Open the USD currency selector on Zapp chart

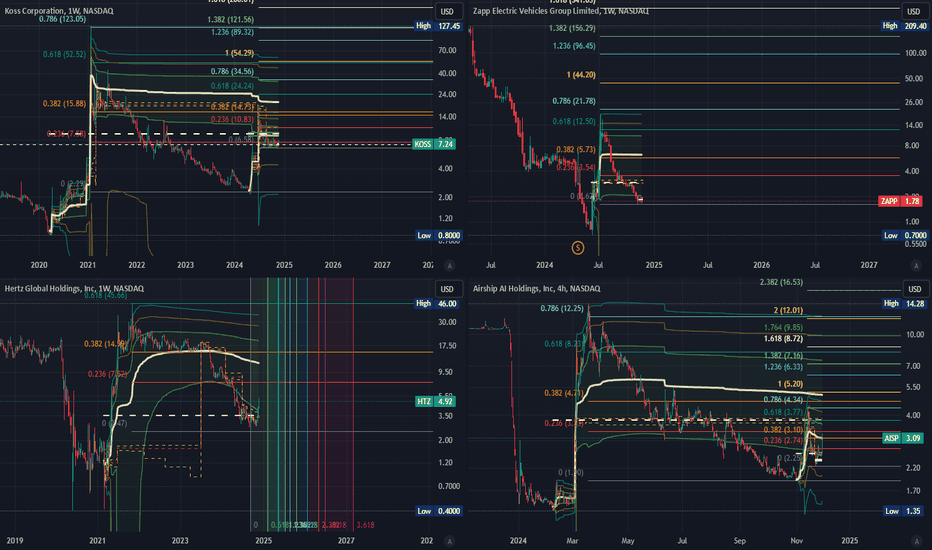tap(914, 11)
